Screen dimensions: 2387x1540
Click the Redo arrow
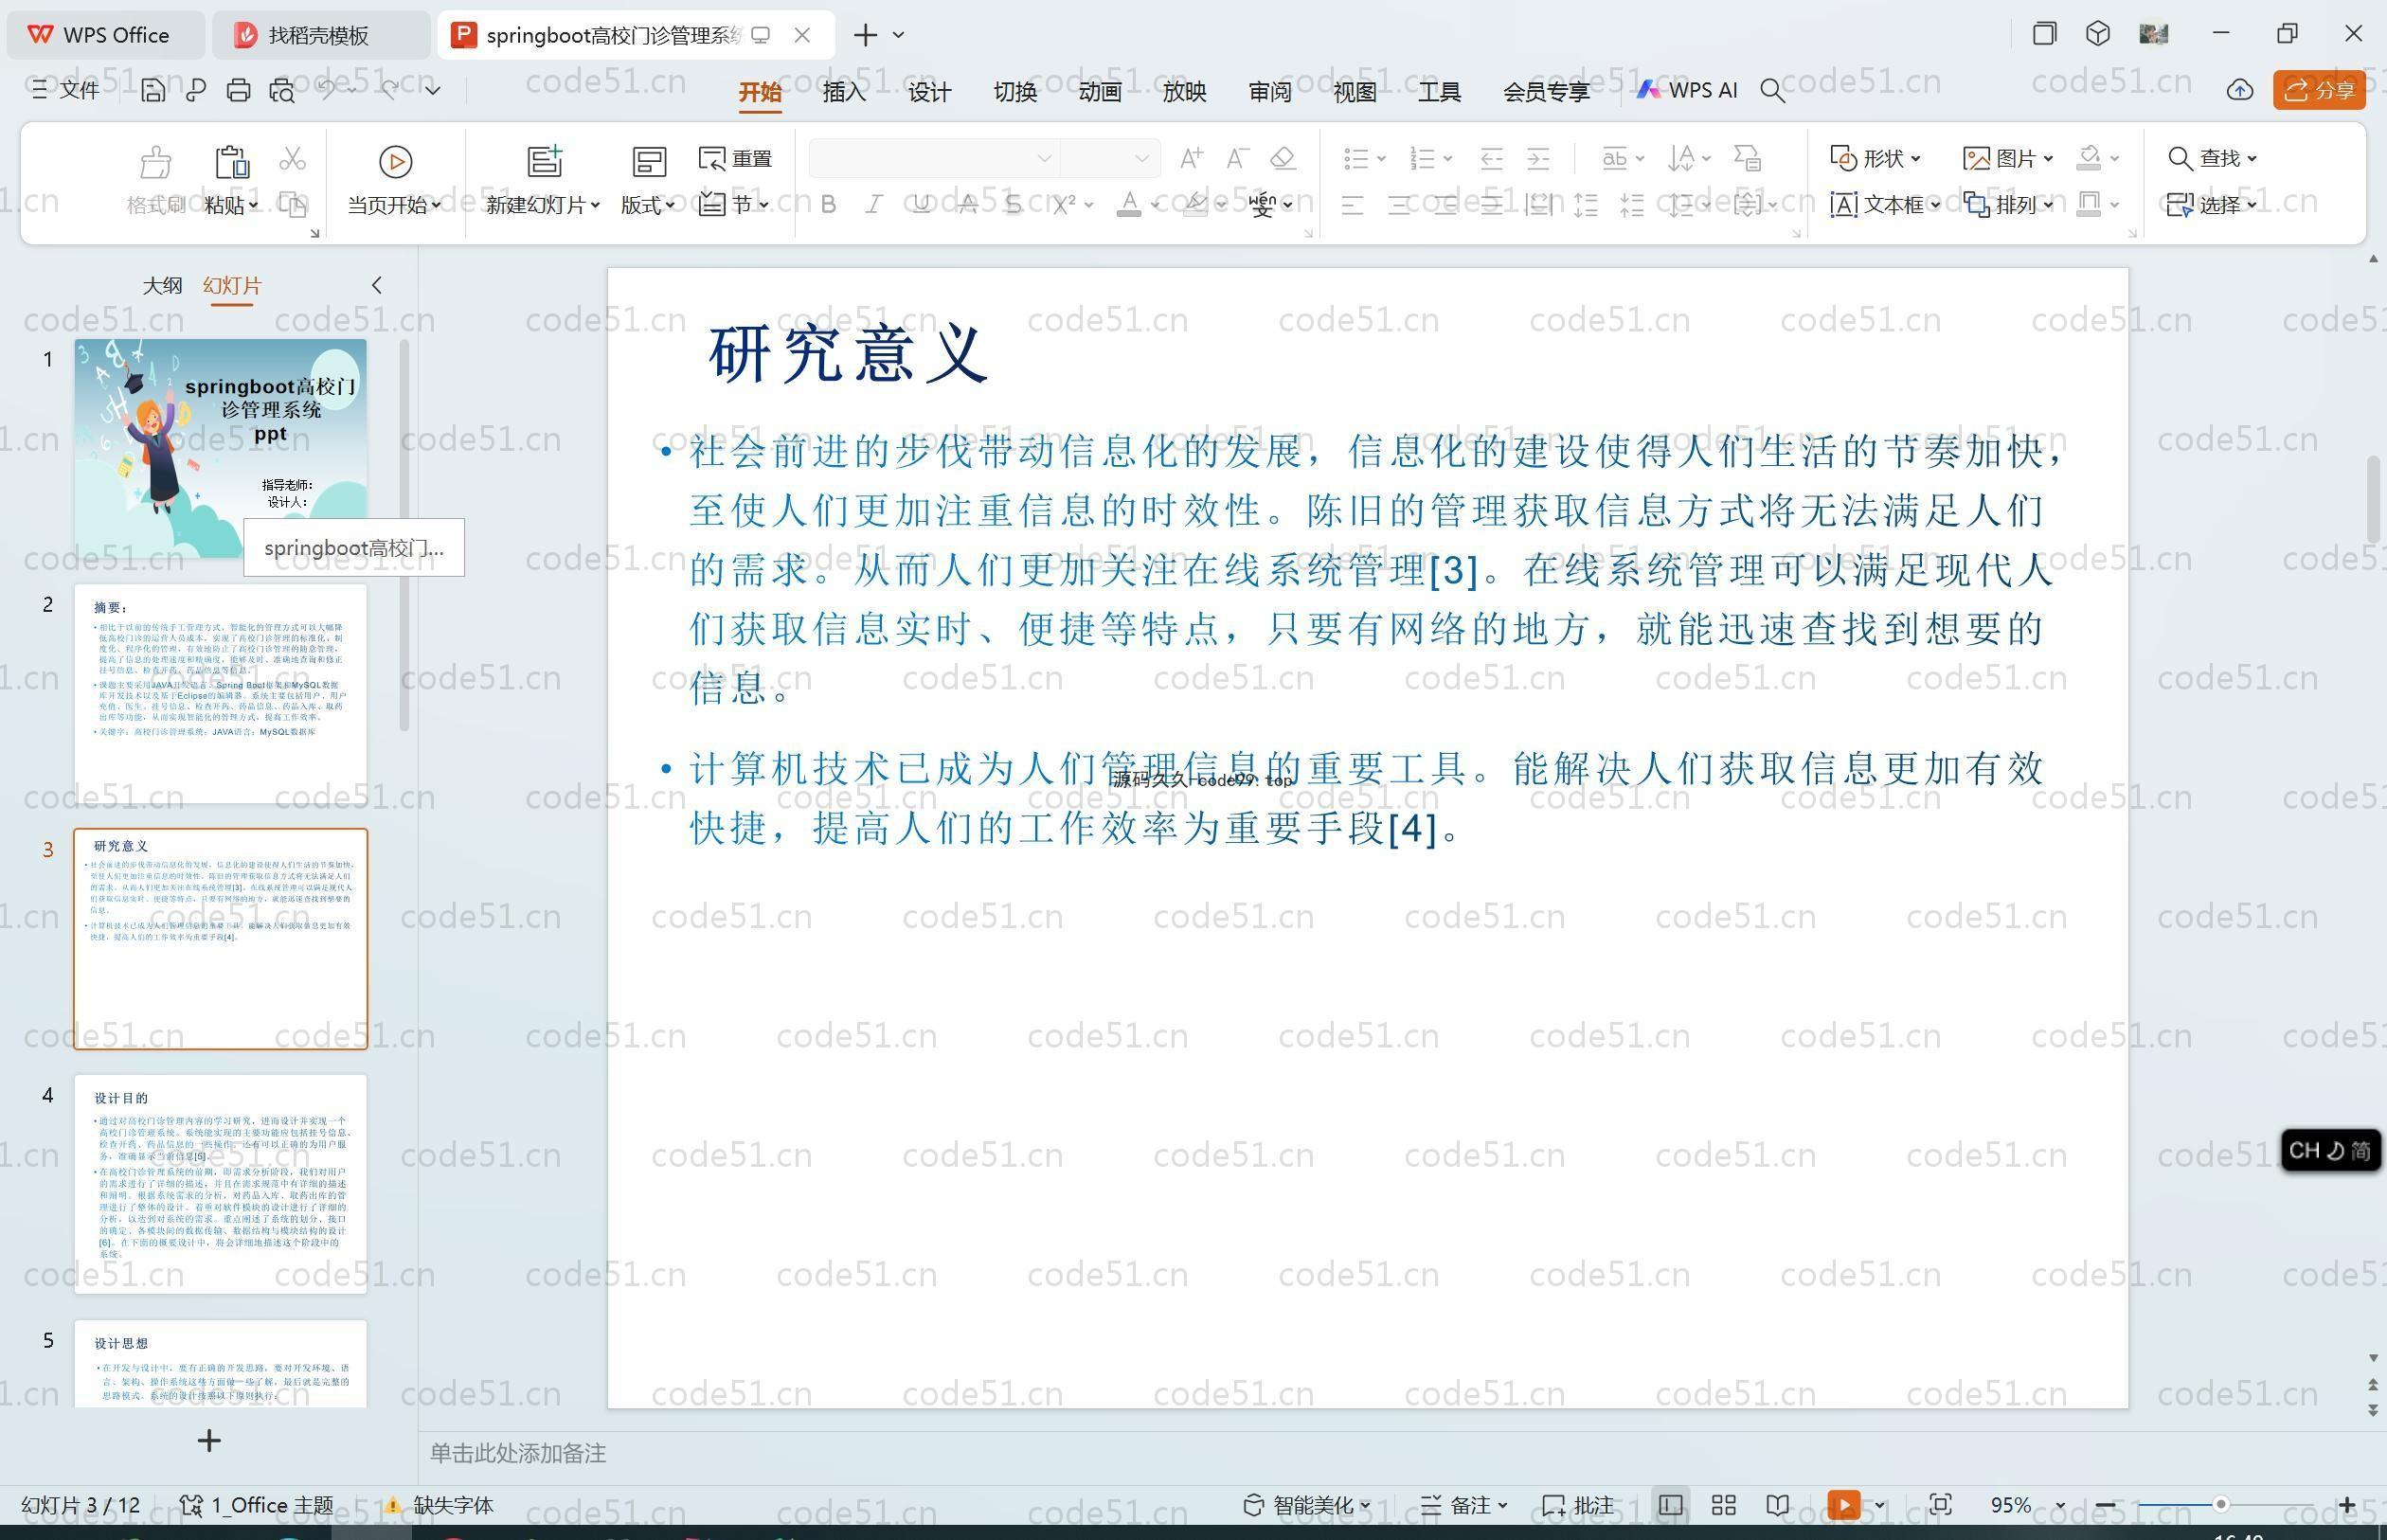coord(390,90)
